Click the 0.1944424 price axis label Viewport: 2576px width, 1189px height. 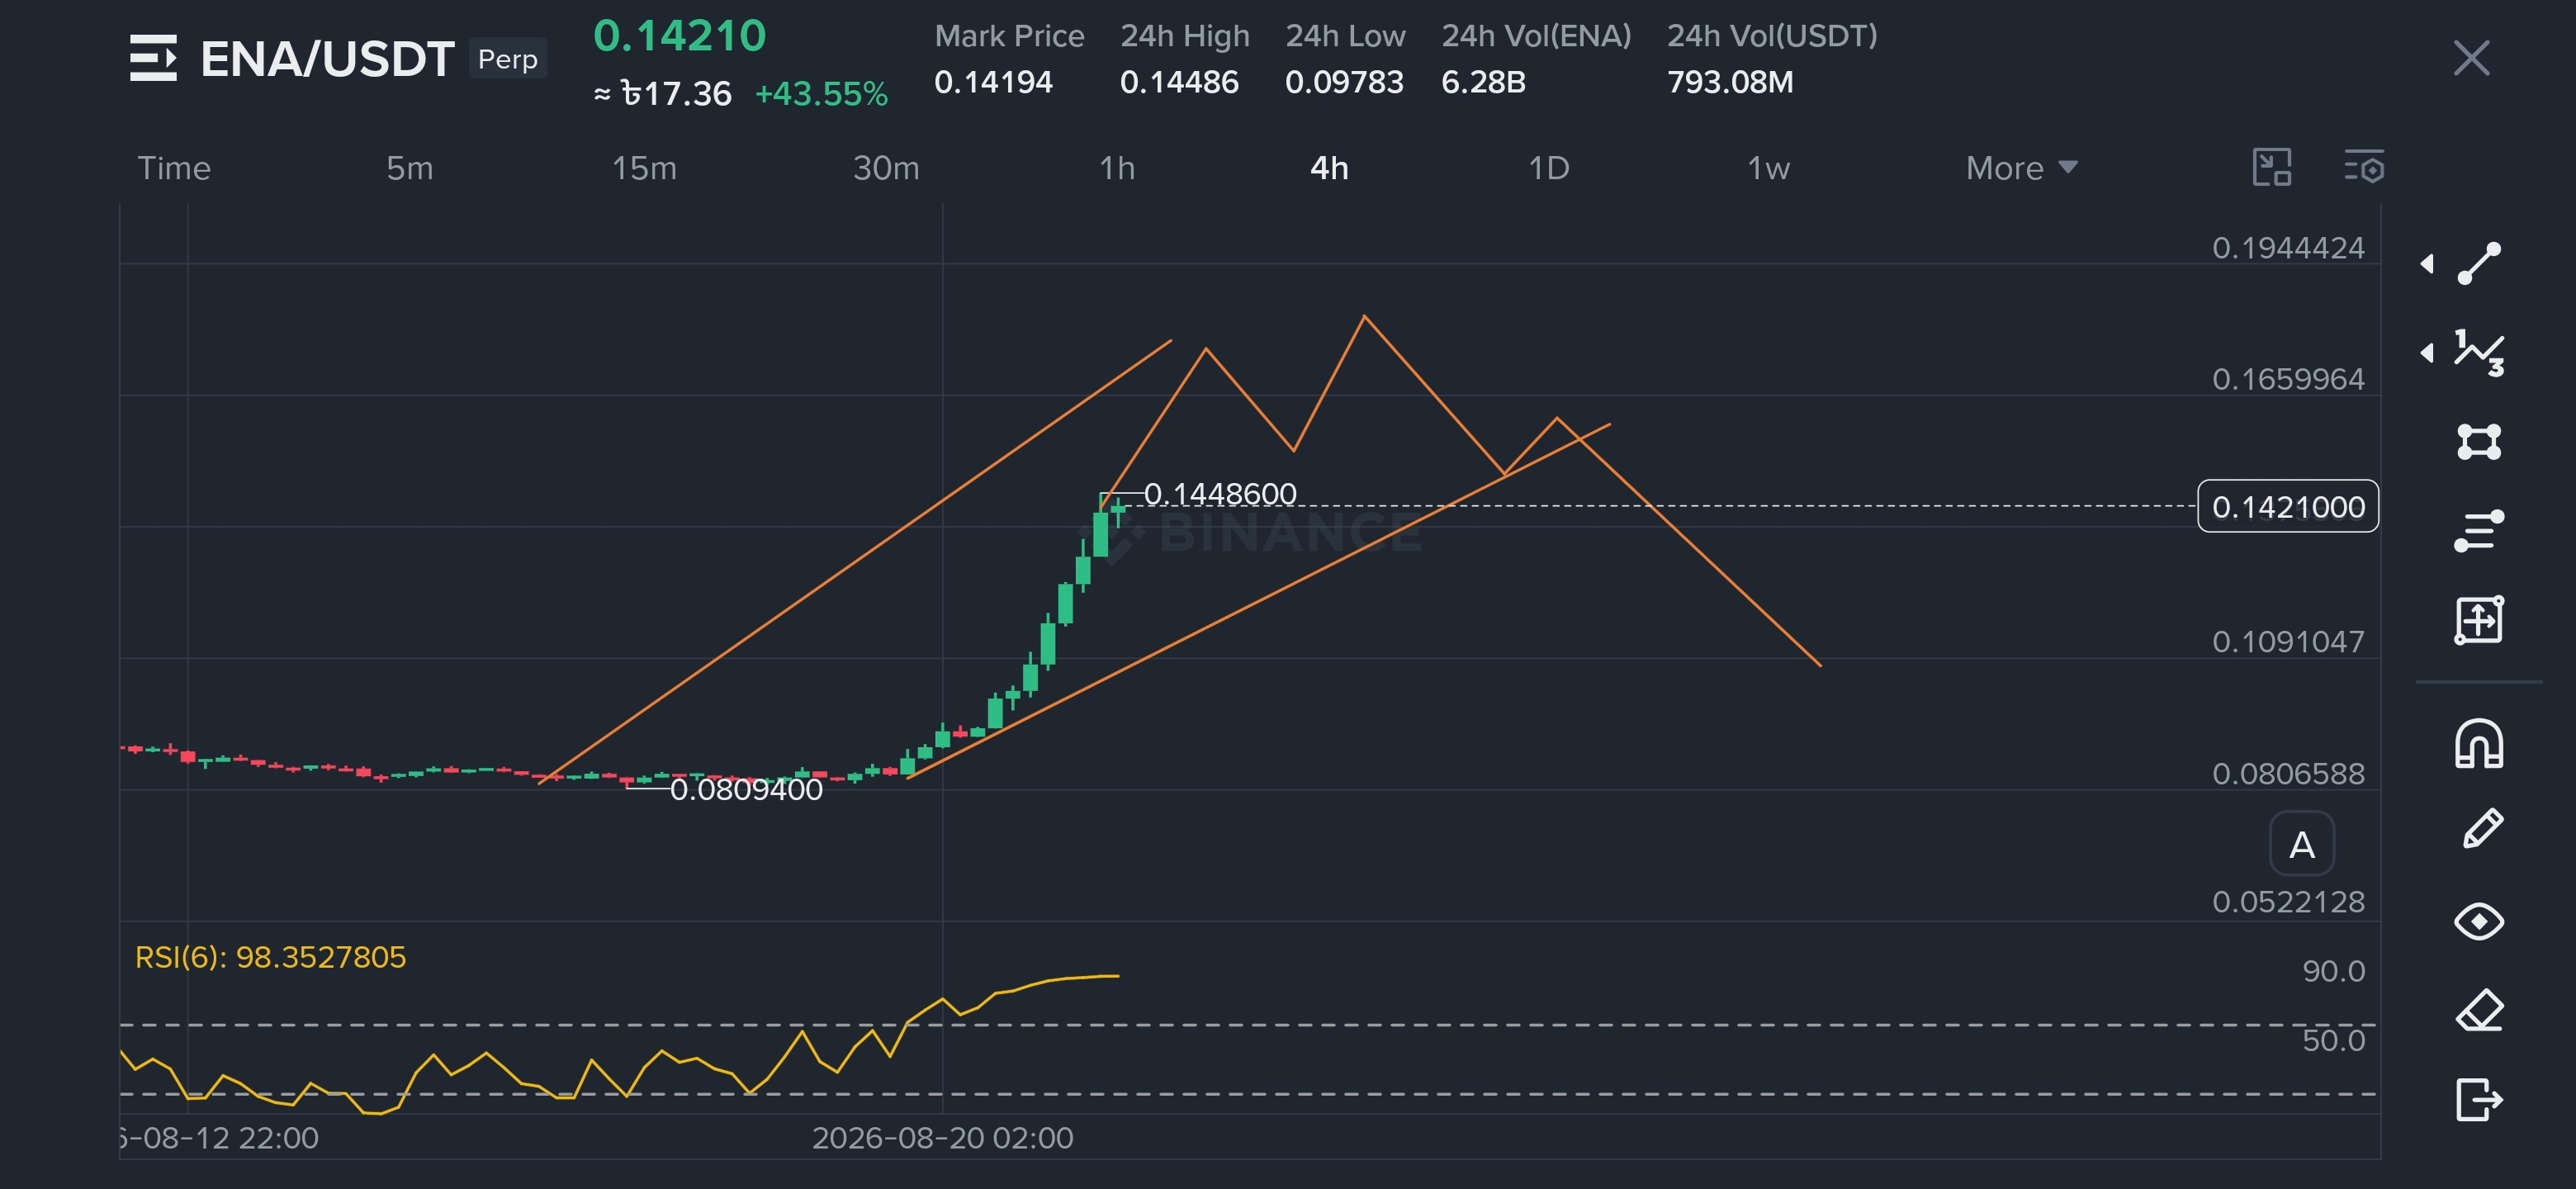coord(2288,248)
